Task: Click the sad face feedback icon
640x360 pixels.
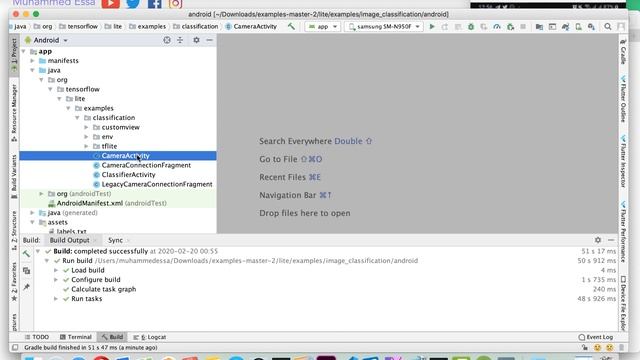Action: pyautogui.click(x=610, y=348)
